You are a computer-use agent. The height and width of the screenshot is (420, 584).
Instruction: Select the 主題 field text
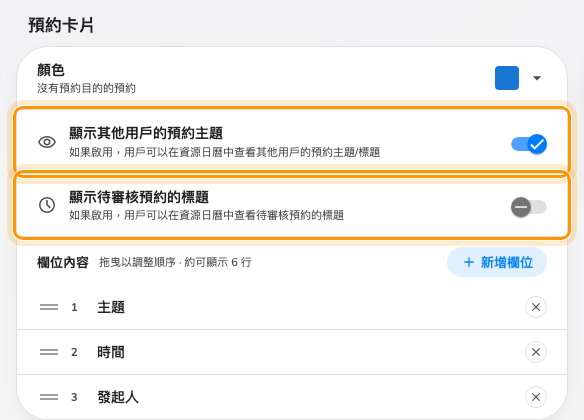(x=111, y=307)
